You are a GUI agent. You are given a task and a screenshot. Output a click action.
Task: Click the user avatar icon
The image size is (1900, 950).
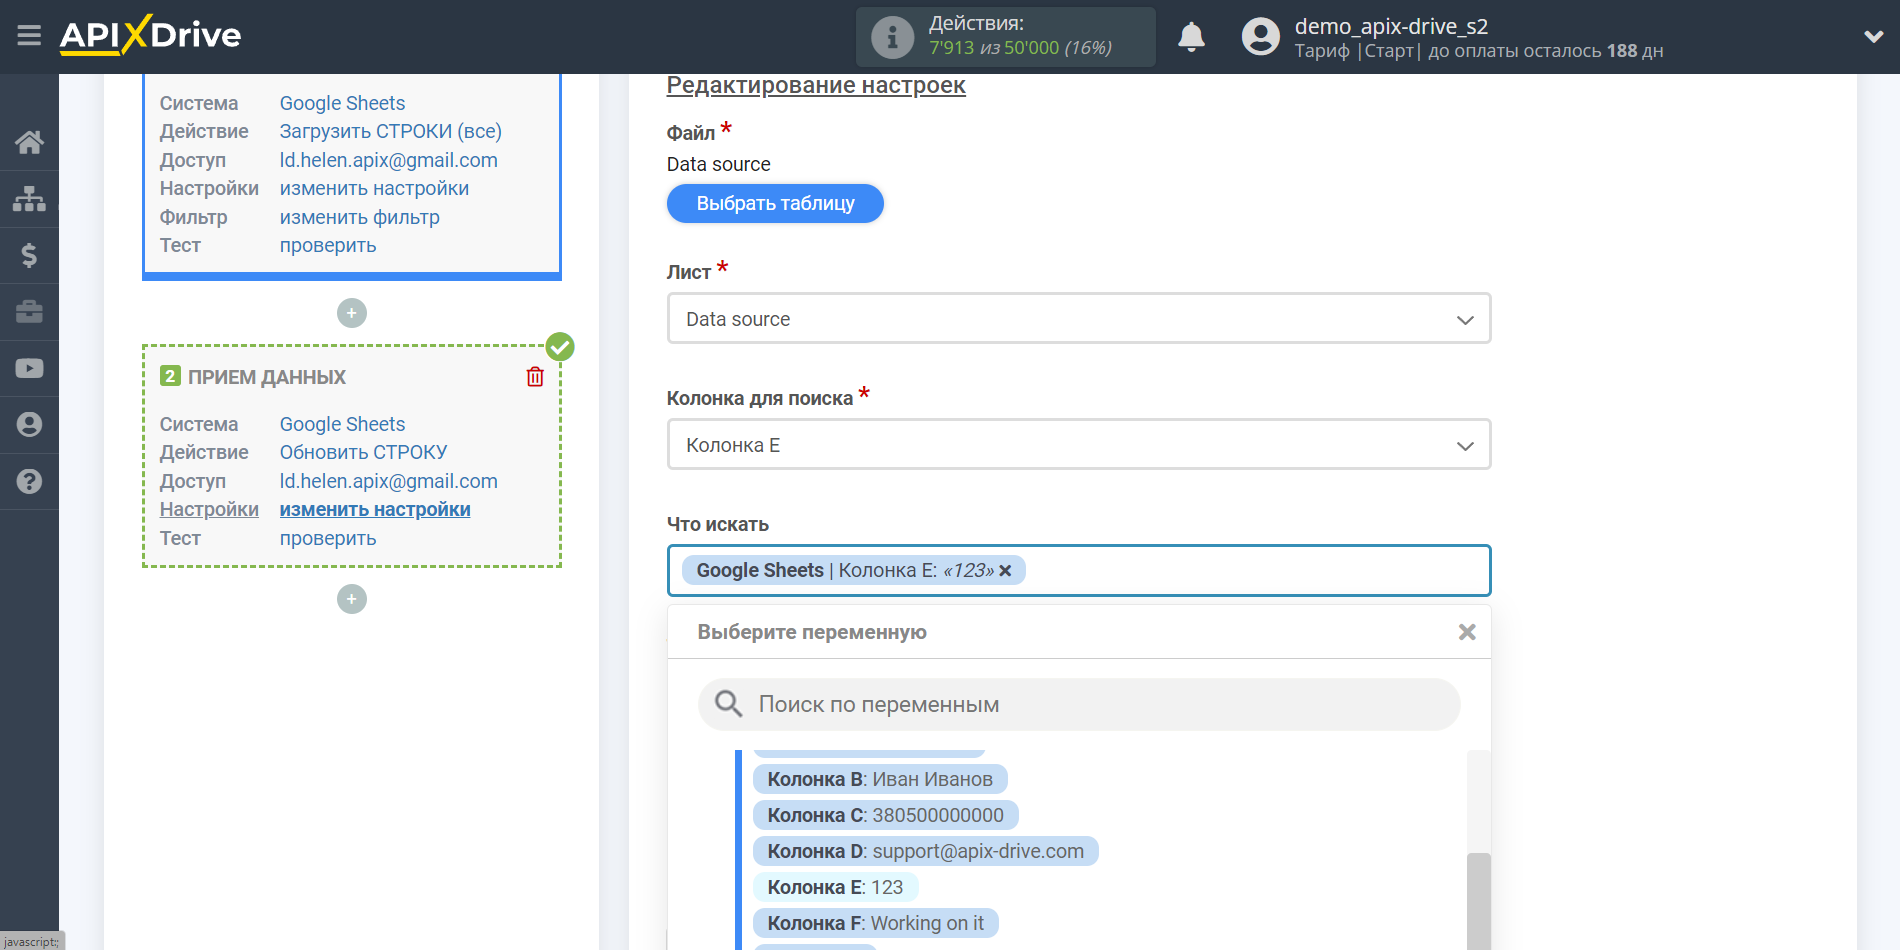point(1260,37)
